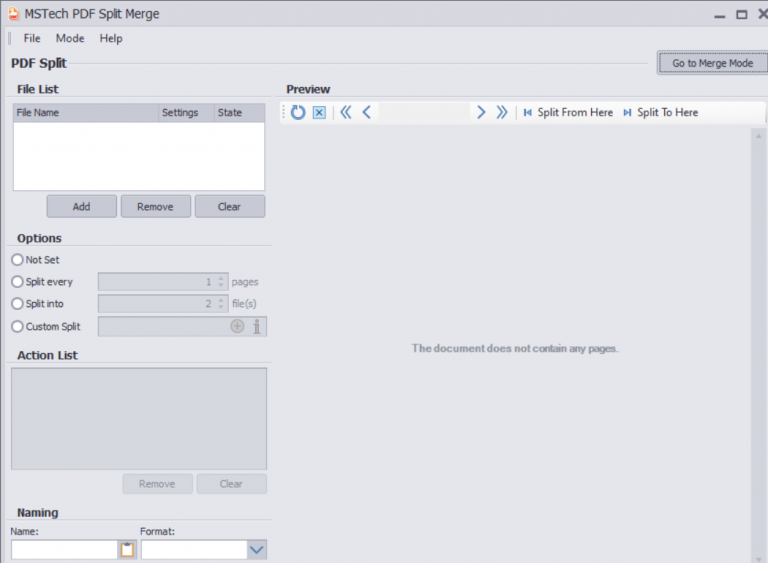The image size is (768, 563).
Task: Click Go to Merge Mode button
Action: [713, 63]
